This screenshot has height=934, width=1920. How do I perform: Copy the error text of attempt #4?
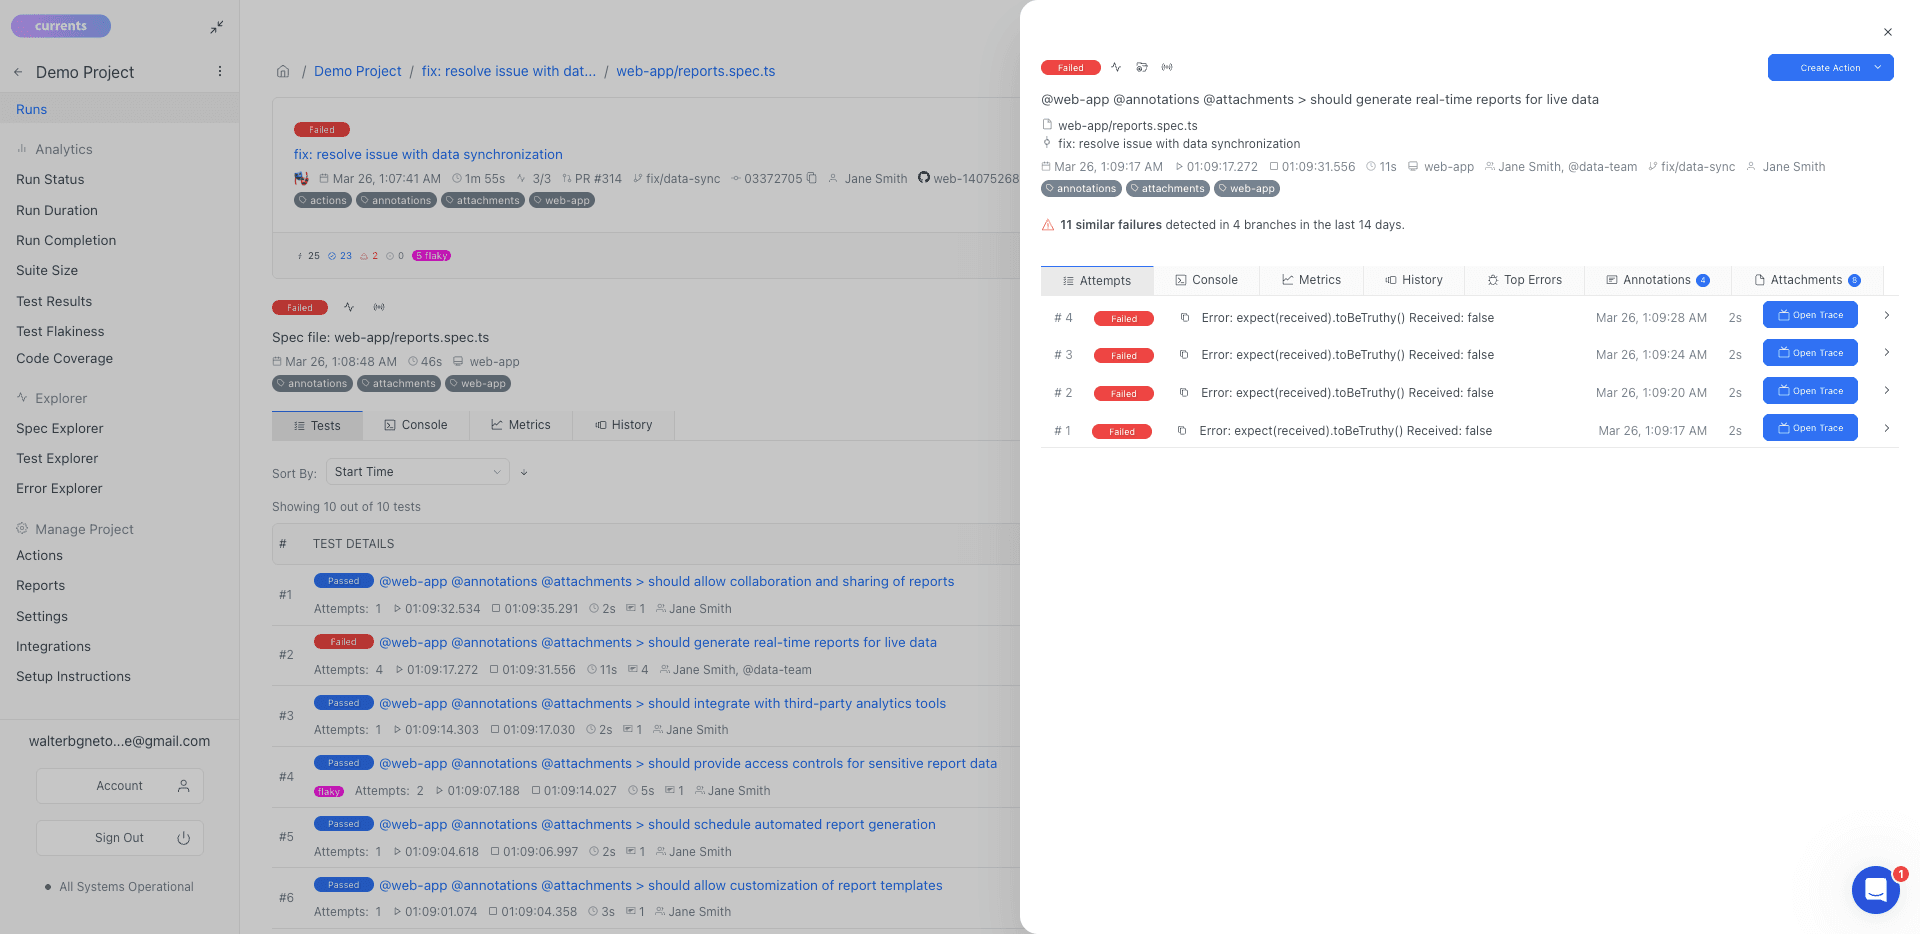click(1185, 318)
